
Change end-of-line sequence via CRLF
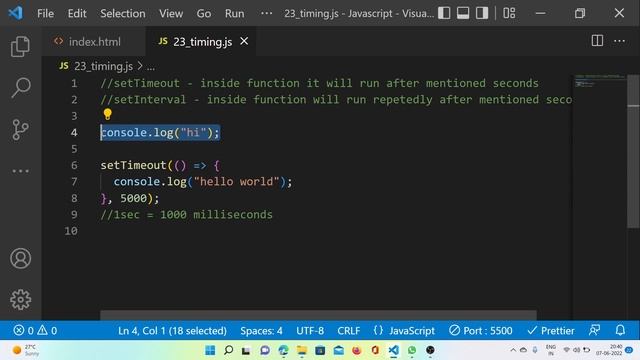click(x=349, y=330)
